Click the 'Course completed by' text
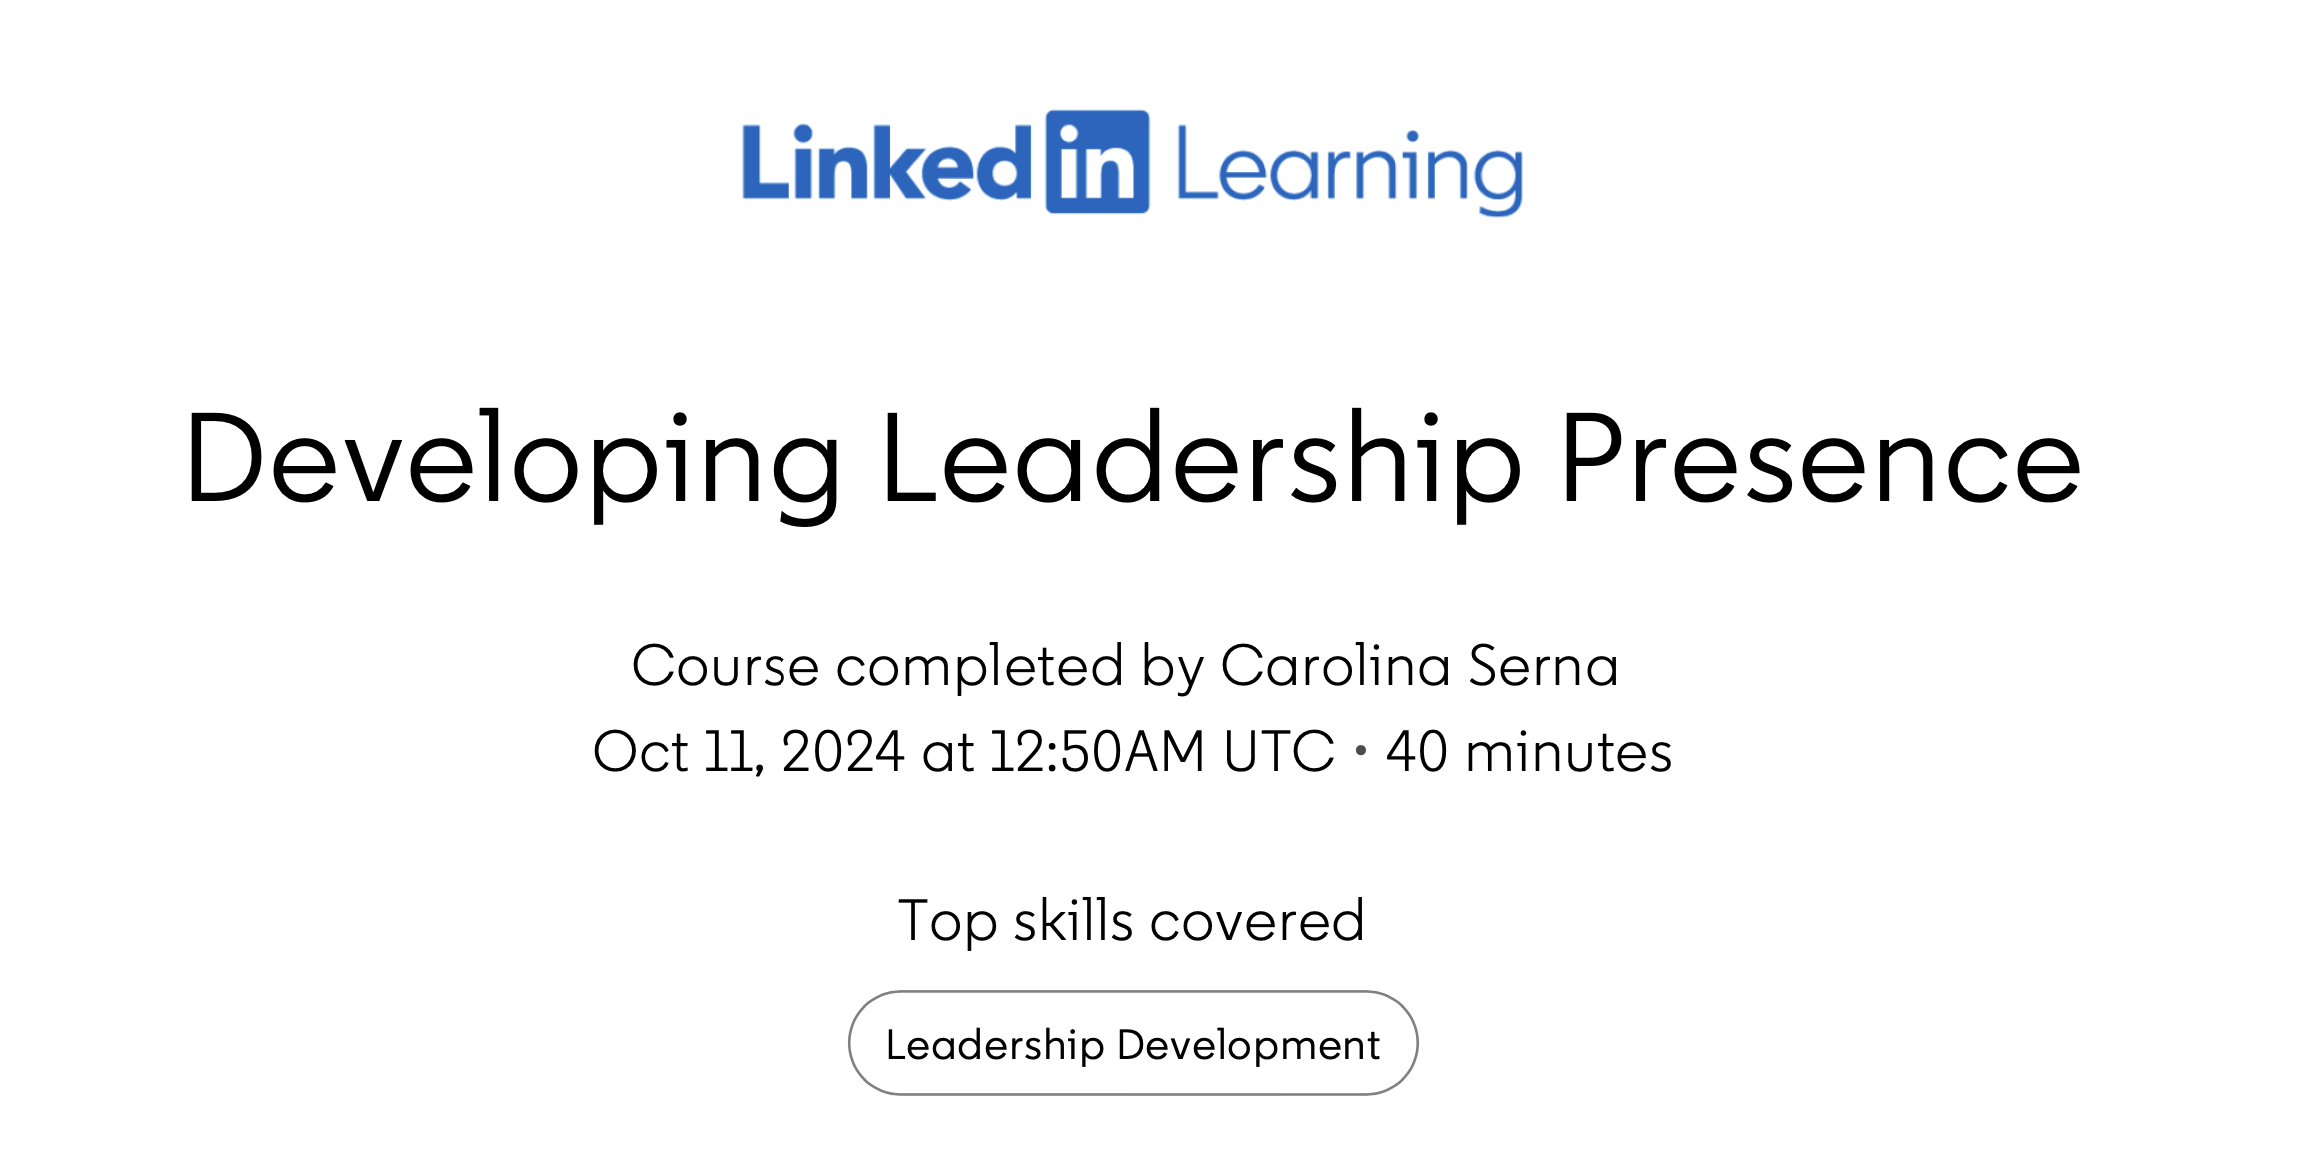Screen dimensions: 2323x1172 click(x=917, y=668)
